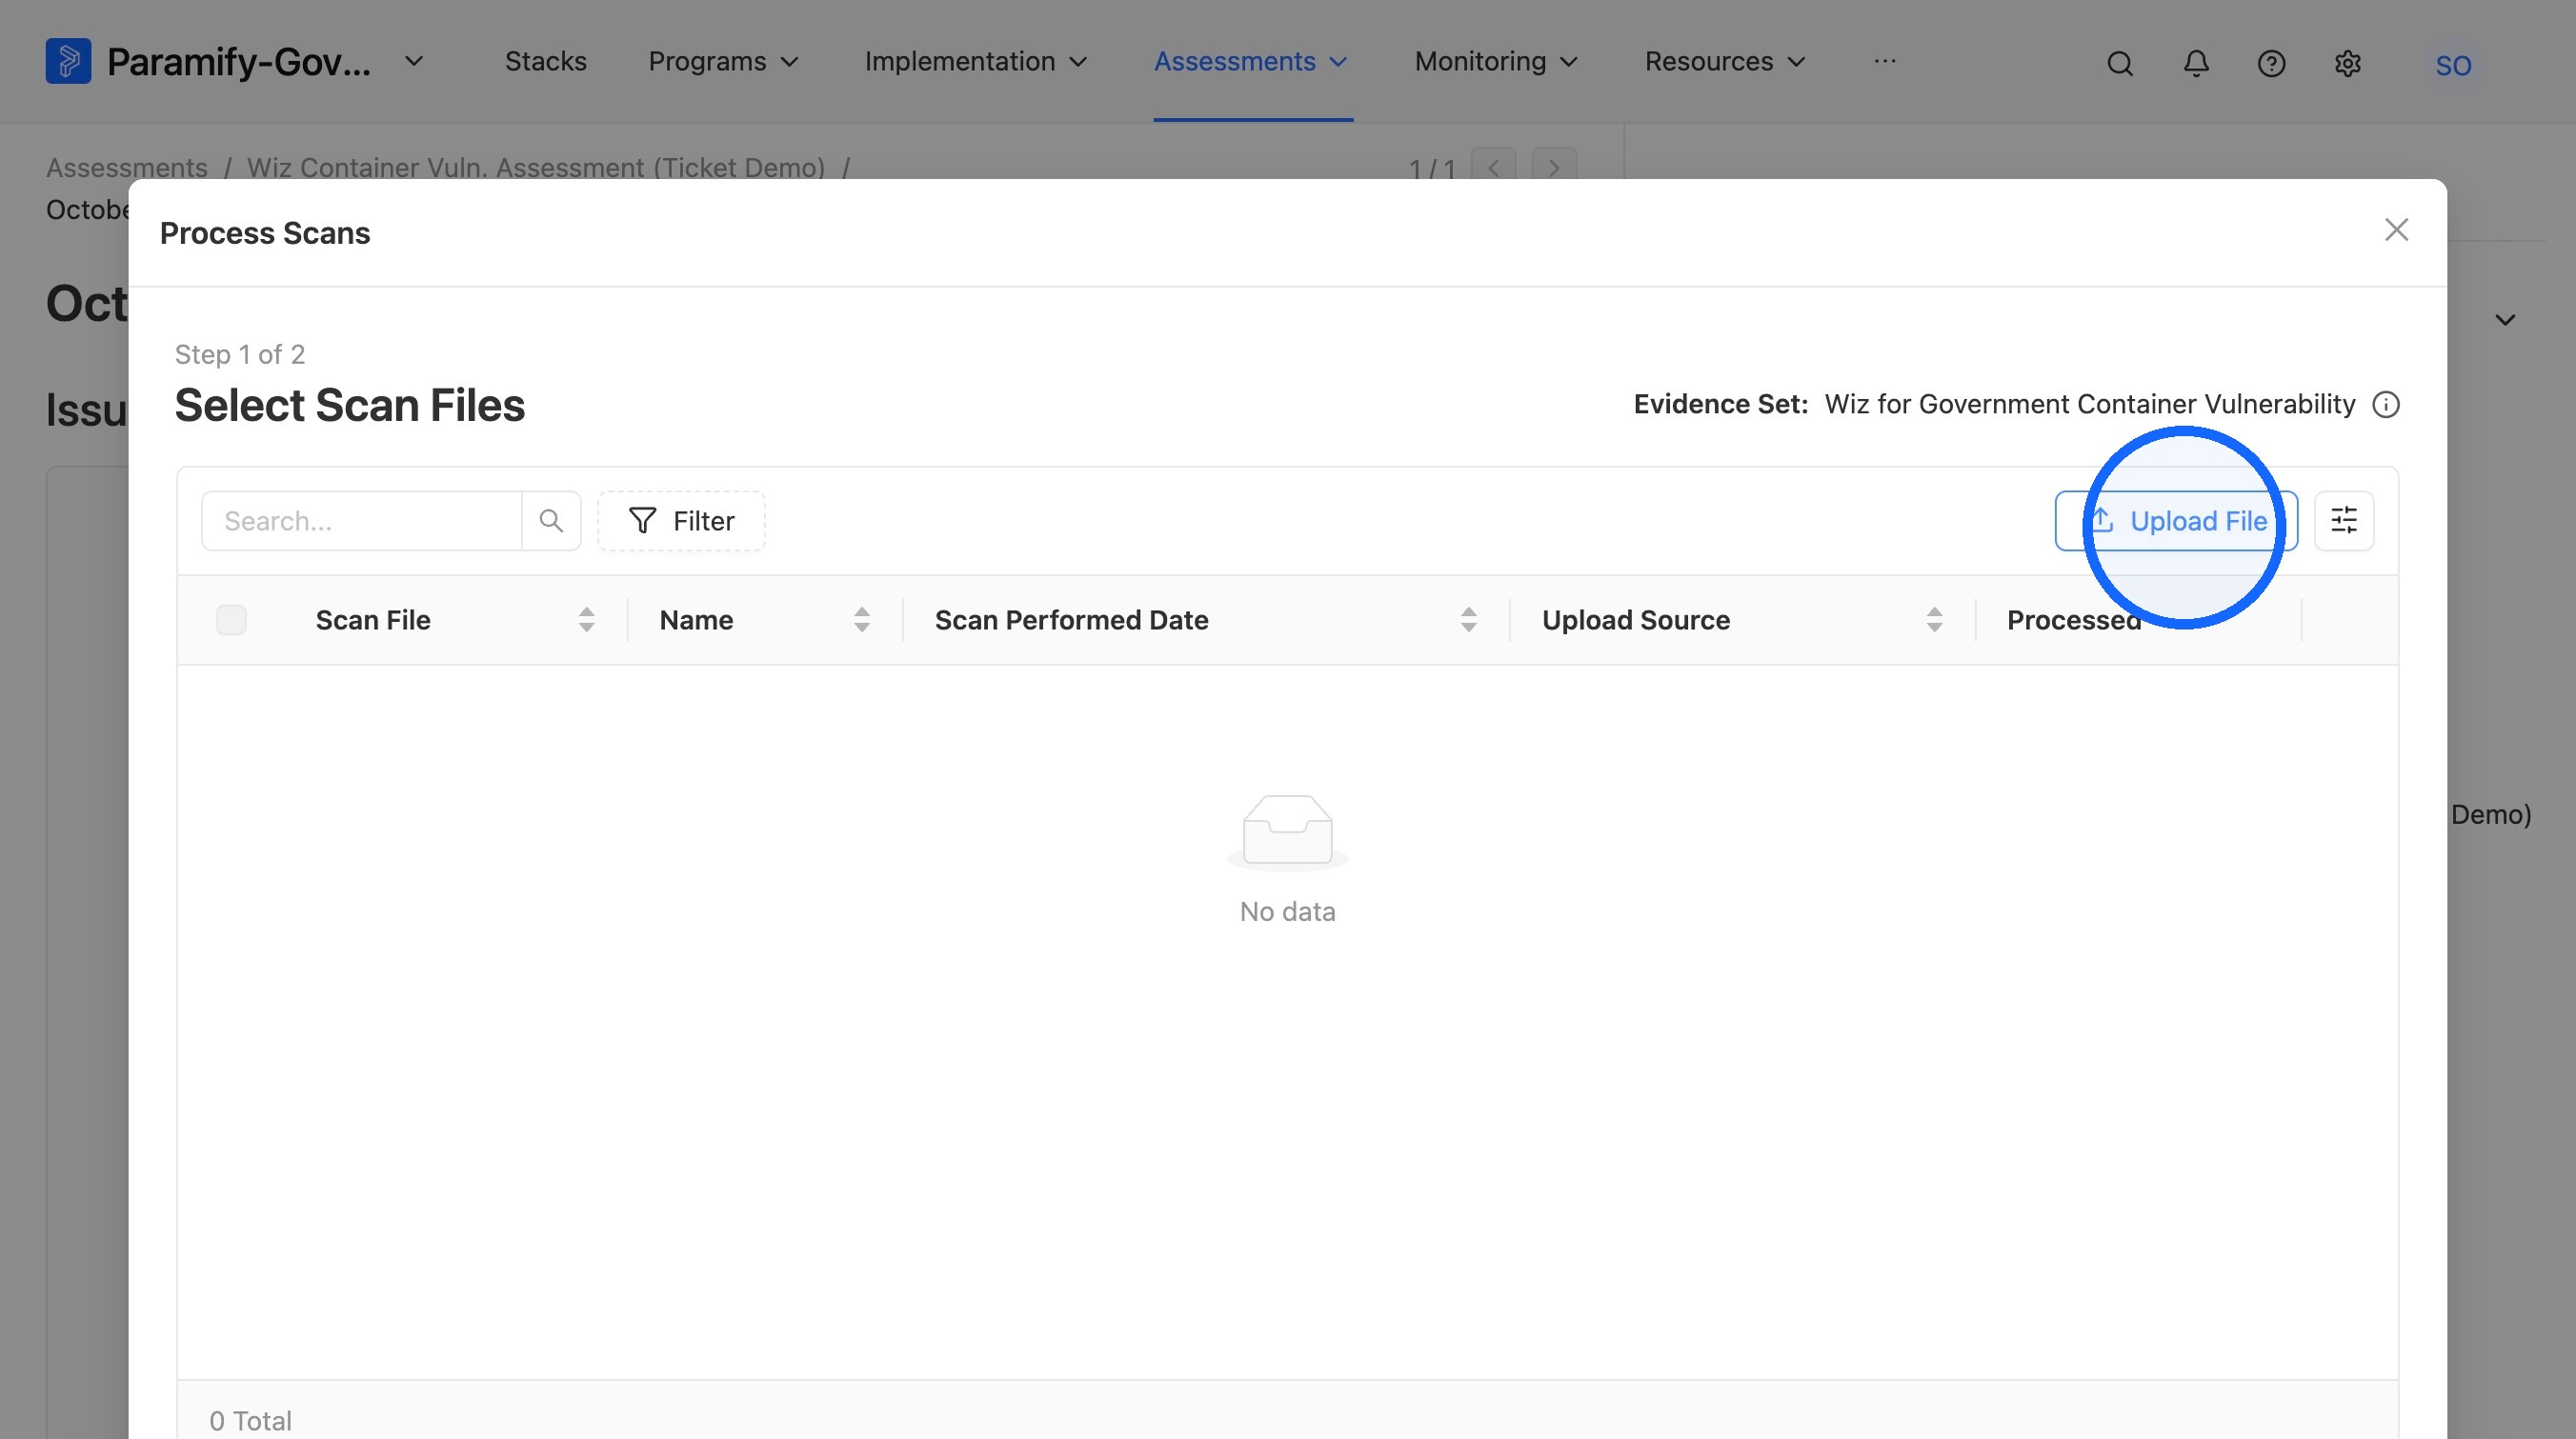
Task: Sort by Scan Performed Date column
Action: 1469,620
